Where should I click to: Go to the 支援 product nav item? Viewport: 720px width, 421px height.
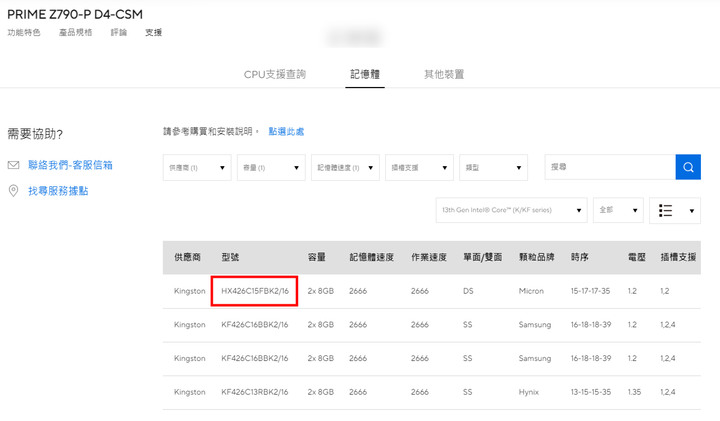tap(153, 32)
